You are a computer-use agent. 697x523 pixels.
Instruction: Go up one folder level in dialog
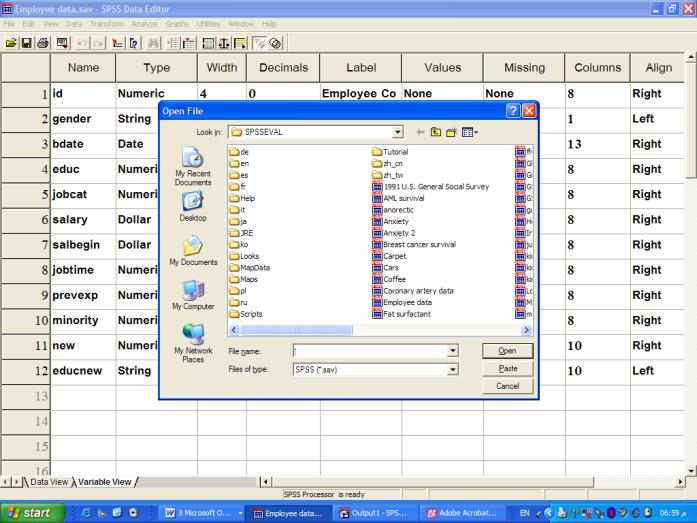coord(436,132)
